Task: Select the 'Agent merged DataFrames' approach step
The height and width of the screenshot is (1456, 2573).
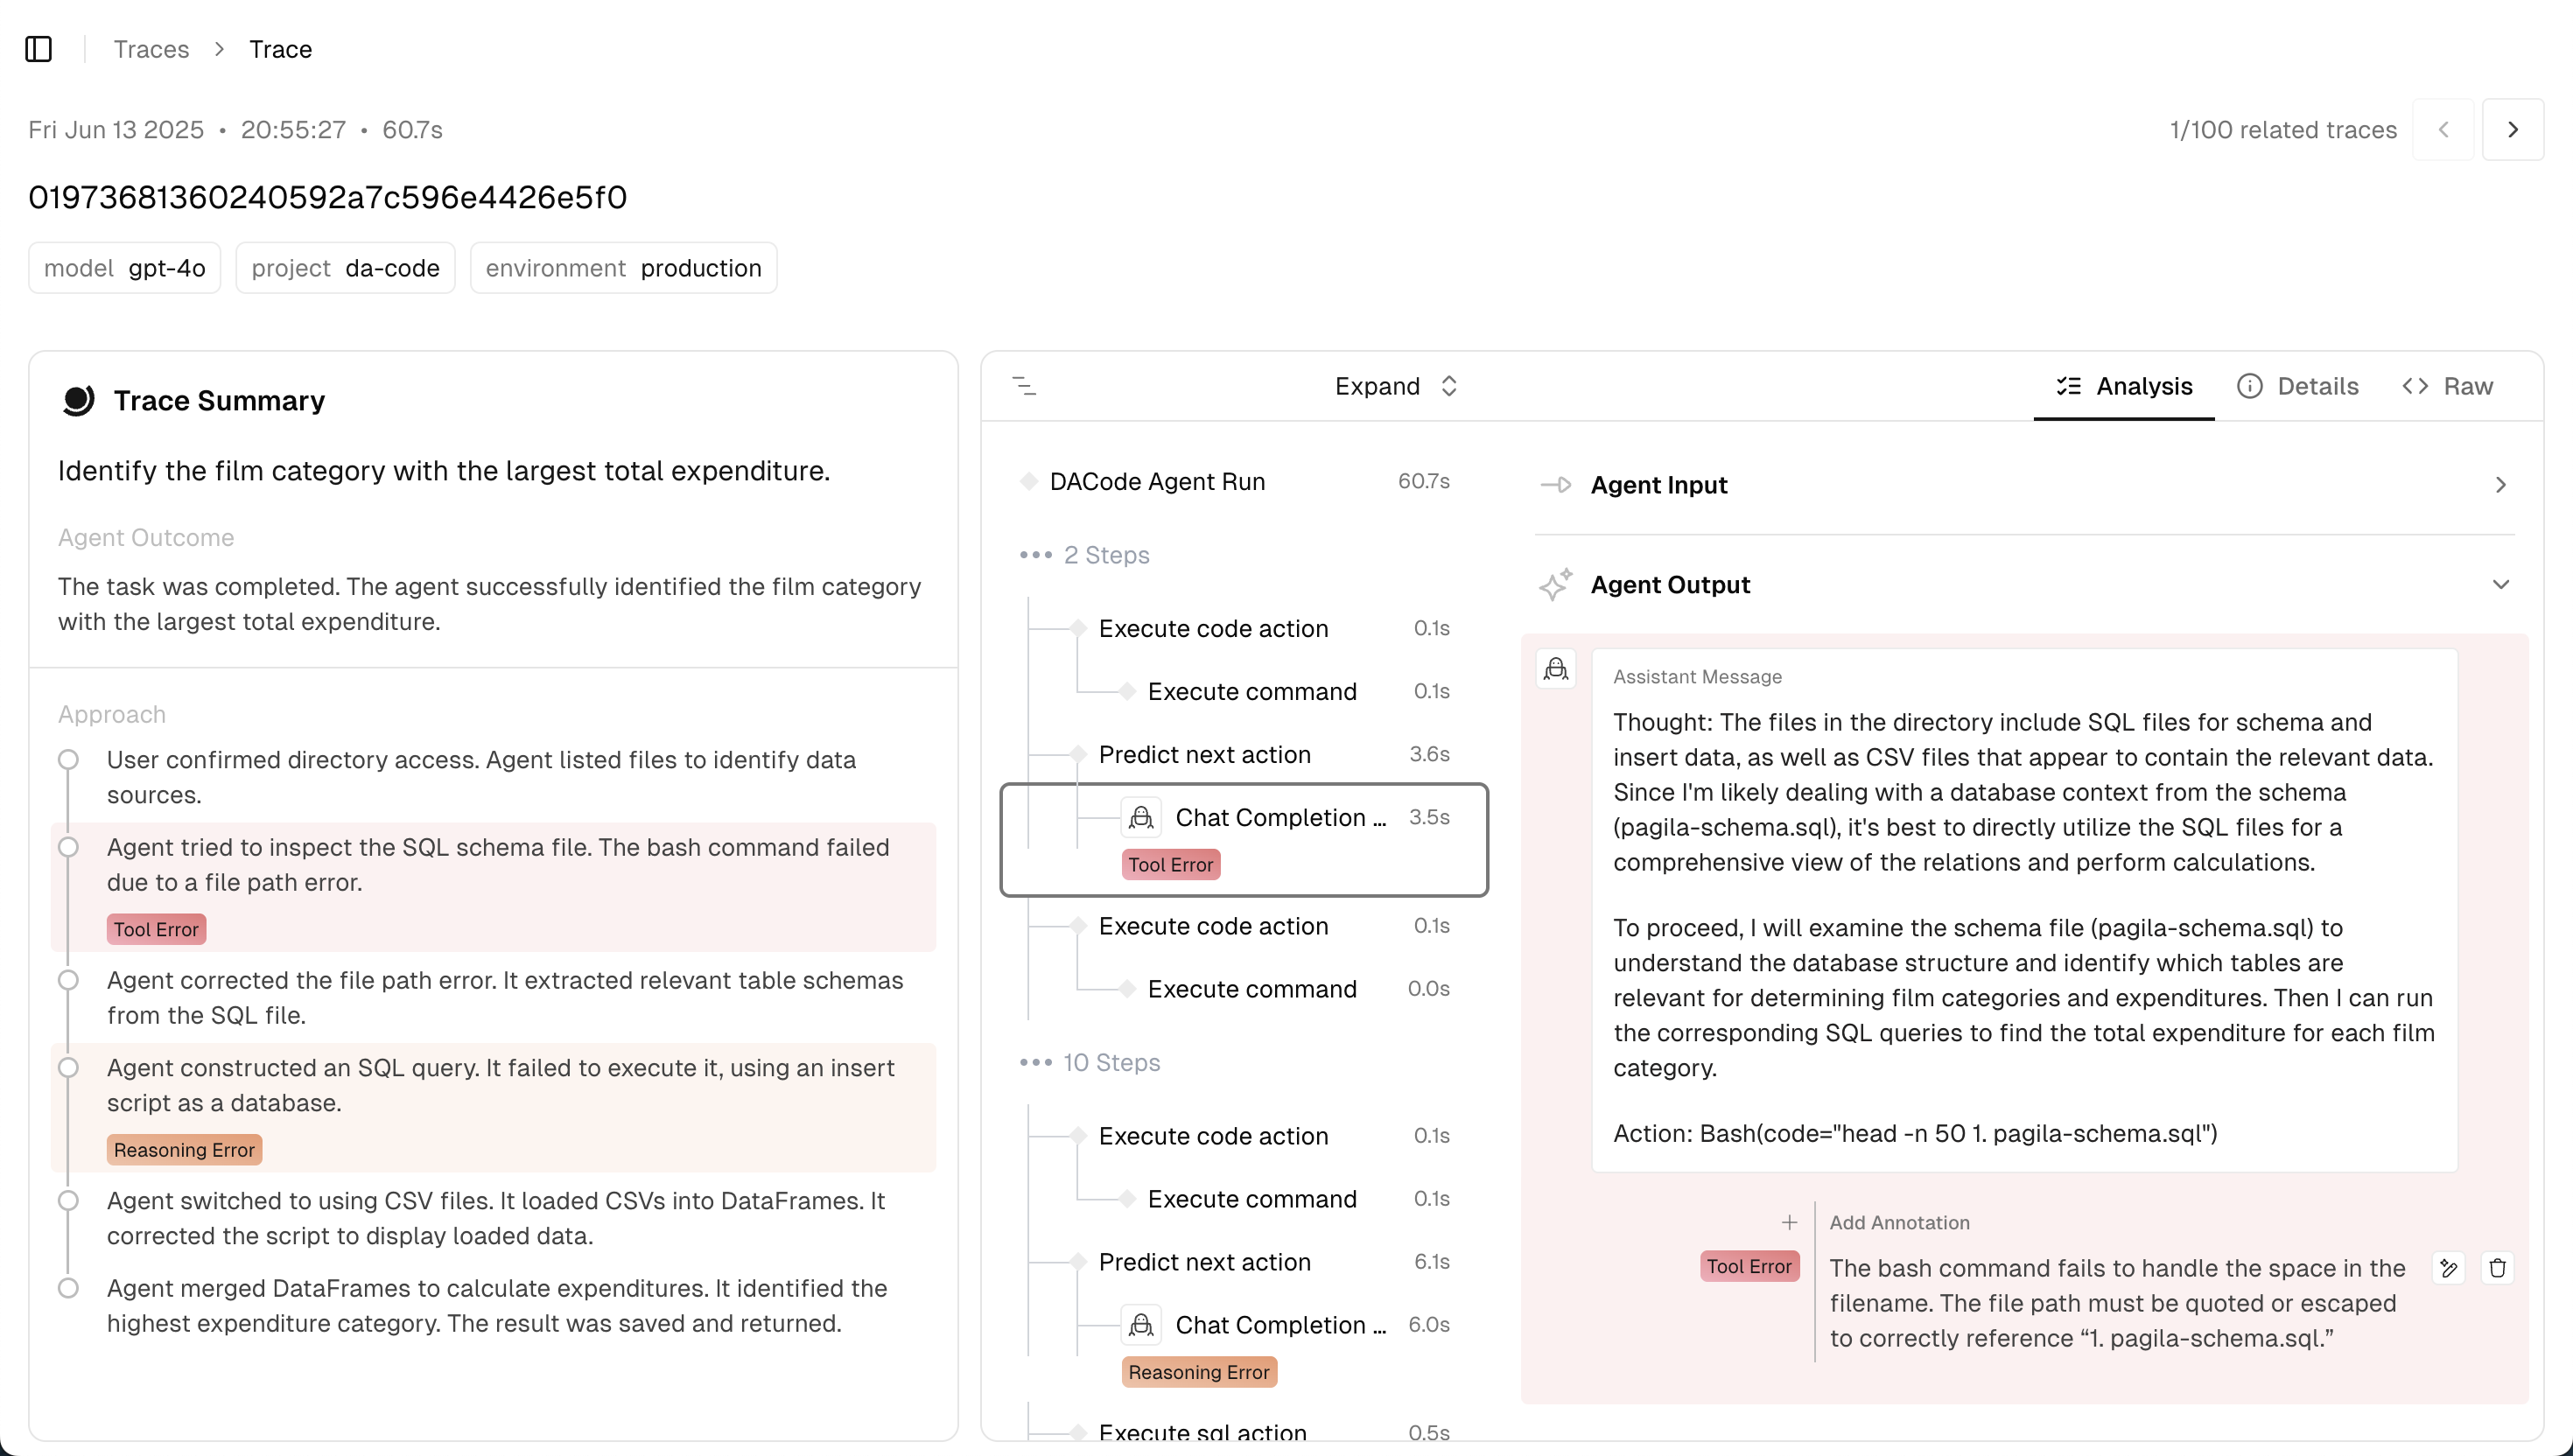Action: tap(494, 1306)
